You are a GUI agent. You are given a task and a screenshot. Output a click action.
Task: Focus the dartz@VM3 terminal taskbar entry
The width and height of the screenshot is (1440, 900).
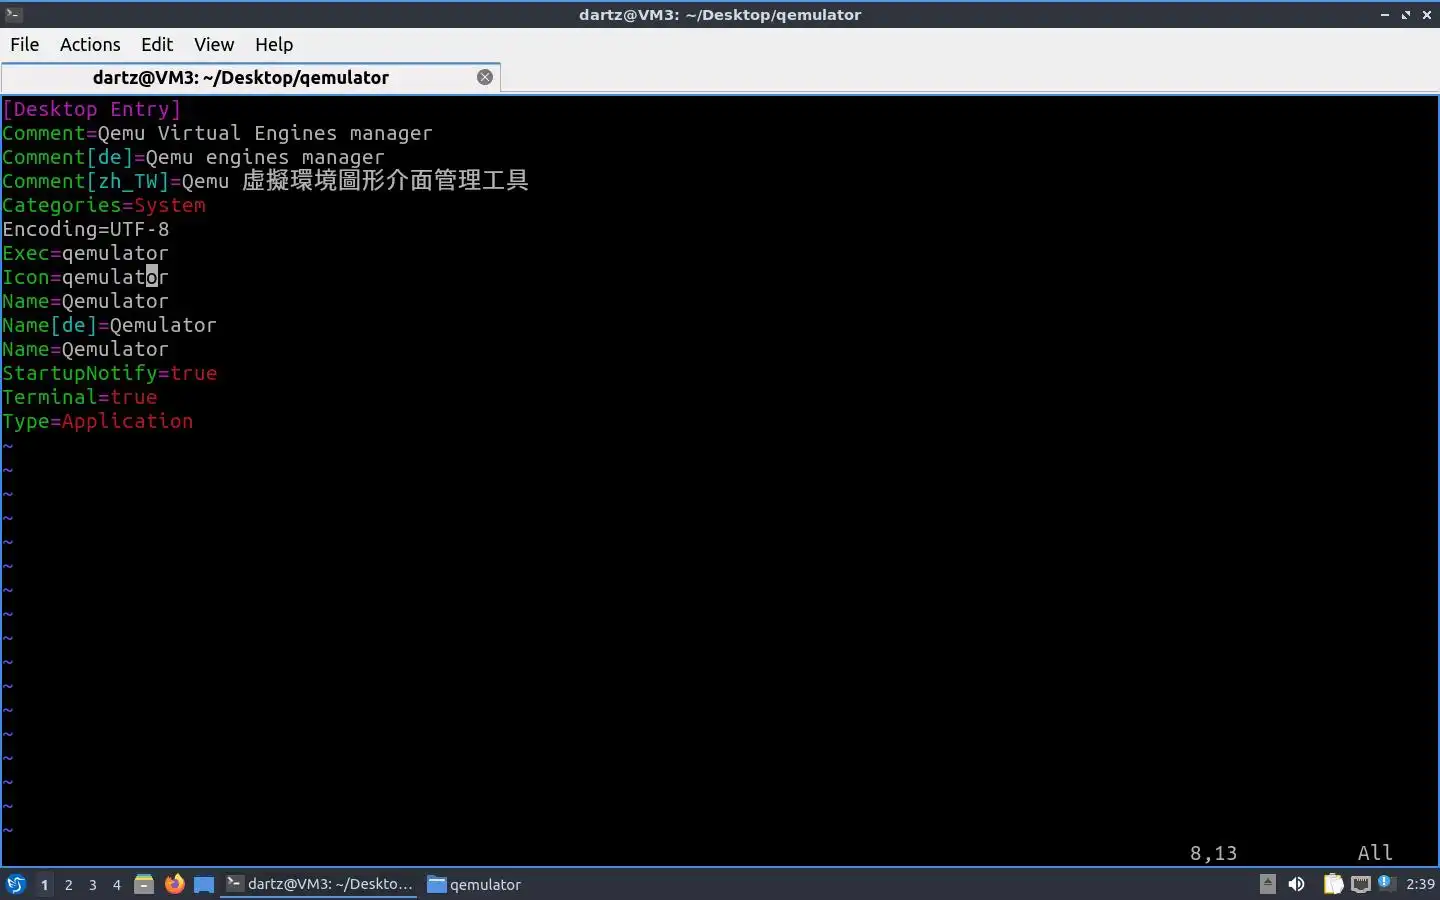[319, 884]
